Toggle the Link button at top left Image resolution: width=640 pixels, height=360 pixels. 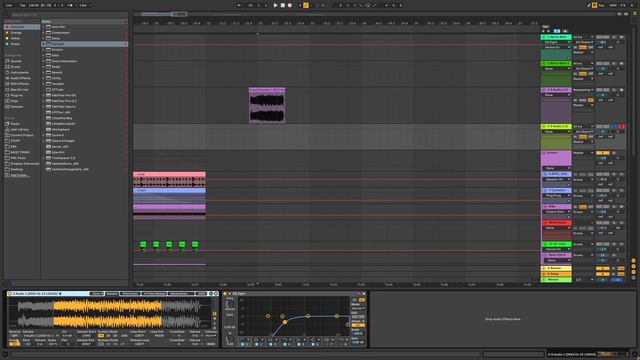[9, 5]
